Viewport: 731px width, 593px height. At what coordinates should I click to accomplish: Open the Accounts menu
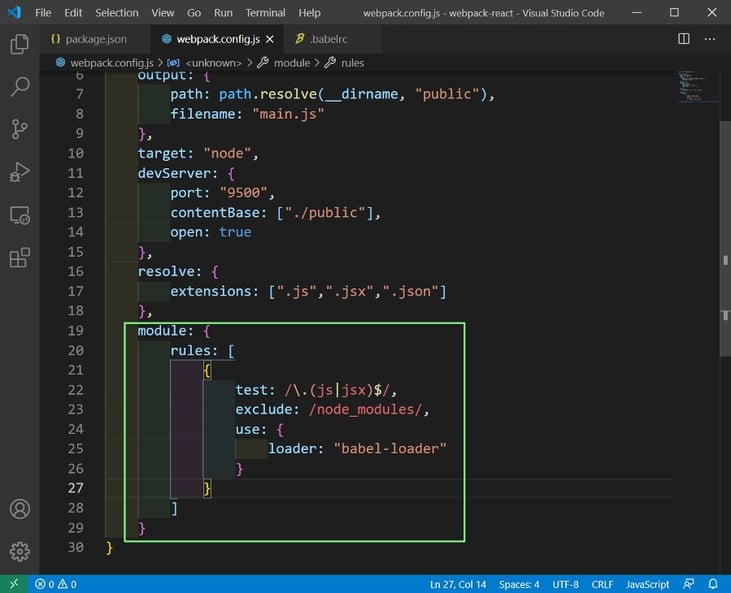(x=20, y=509)
